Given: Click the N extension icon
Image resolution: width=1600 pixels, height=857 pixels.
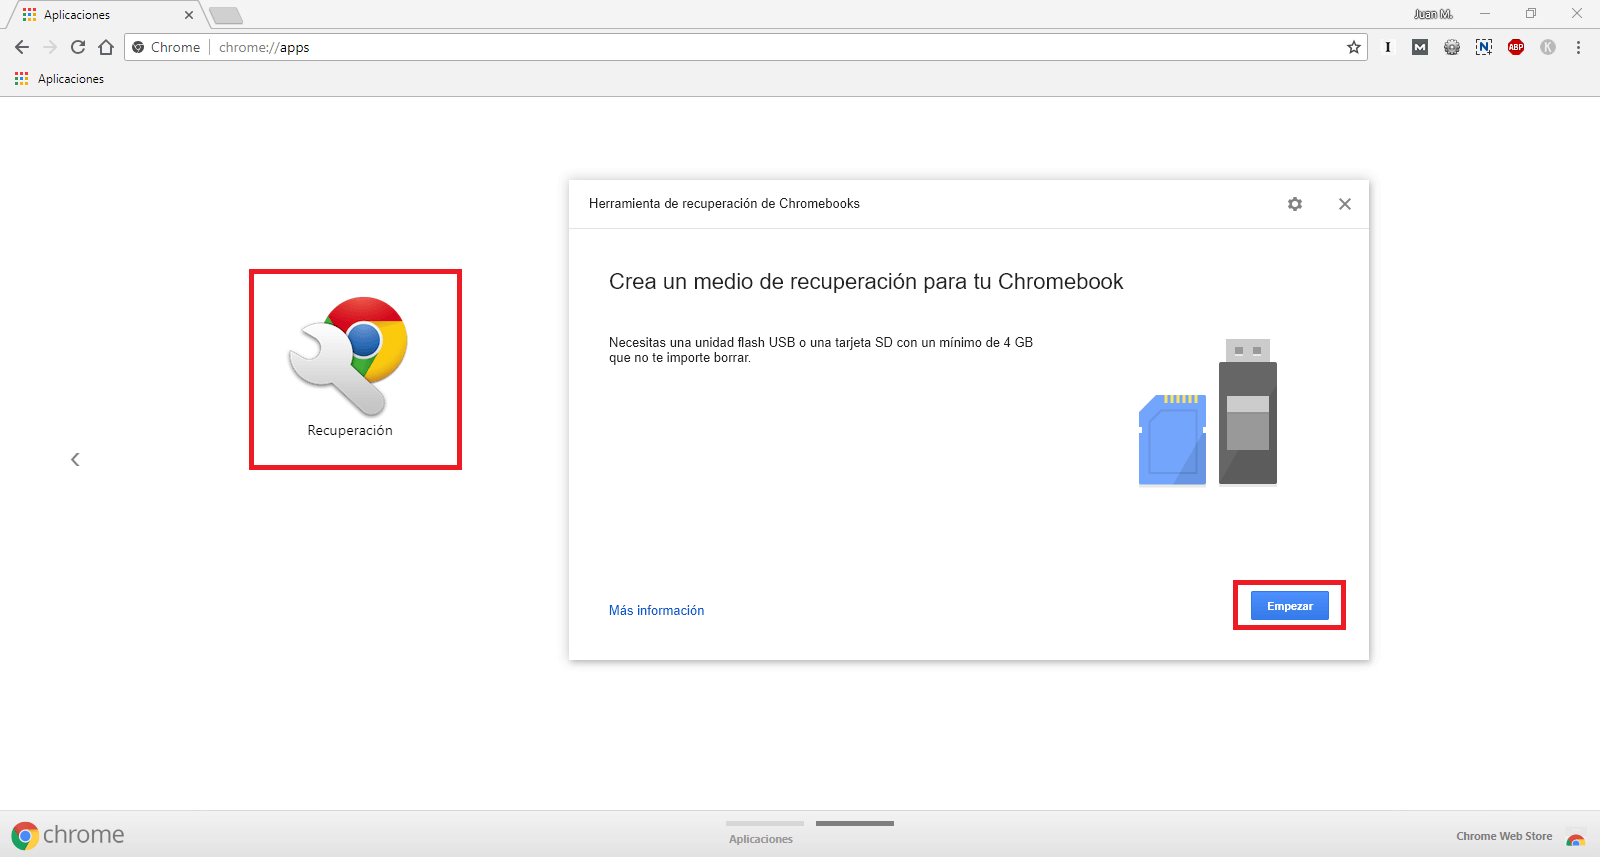Looking at the screenshot, I should click(1484, 47).
